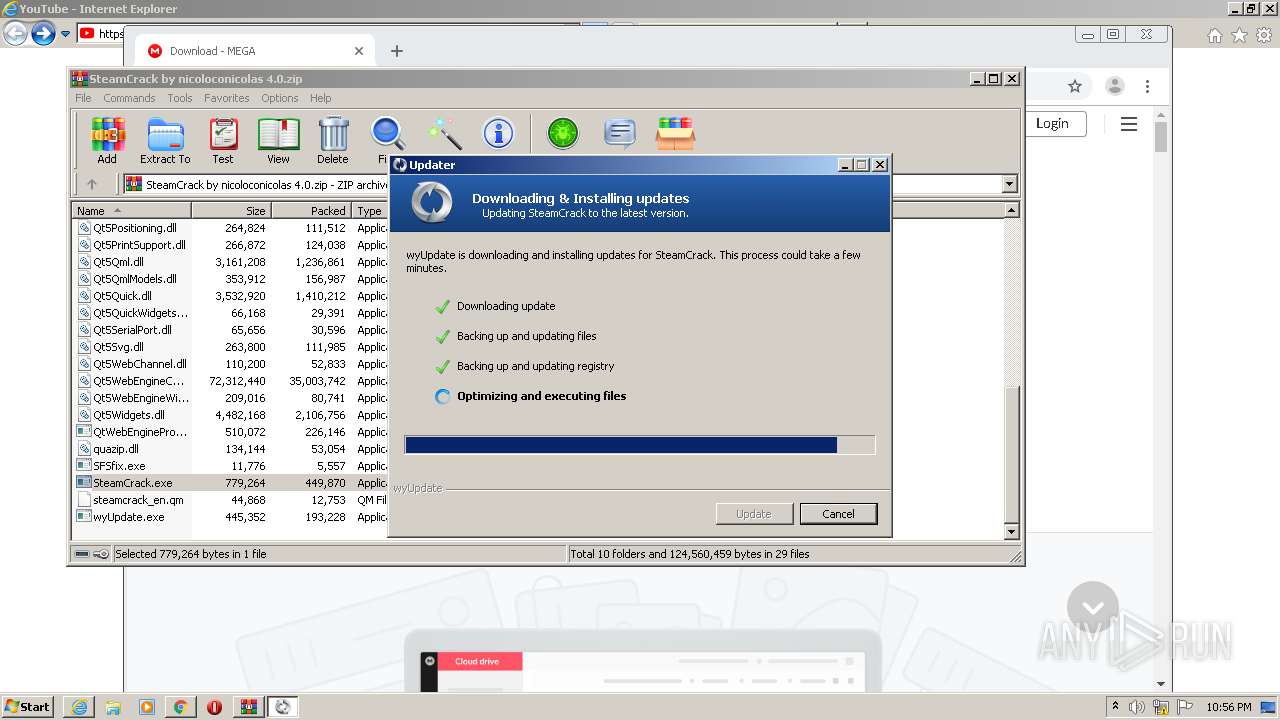The width and height of the screenshot is (1280, 720).
Task: Click the Update button in Updater dialog
Action: (754, 514)
